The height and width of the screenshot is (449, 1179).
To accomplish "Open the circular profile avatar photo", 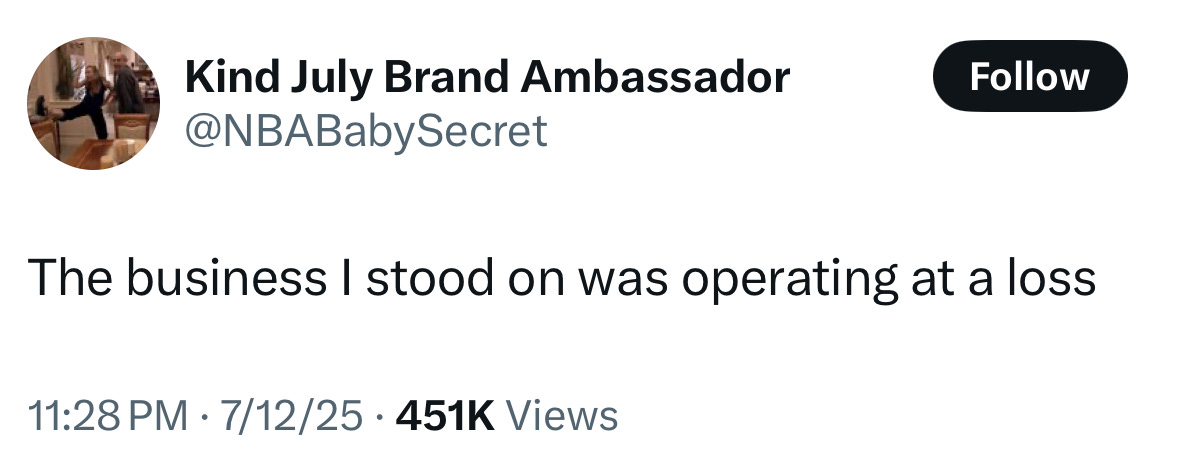I will [93, 103].
